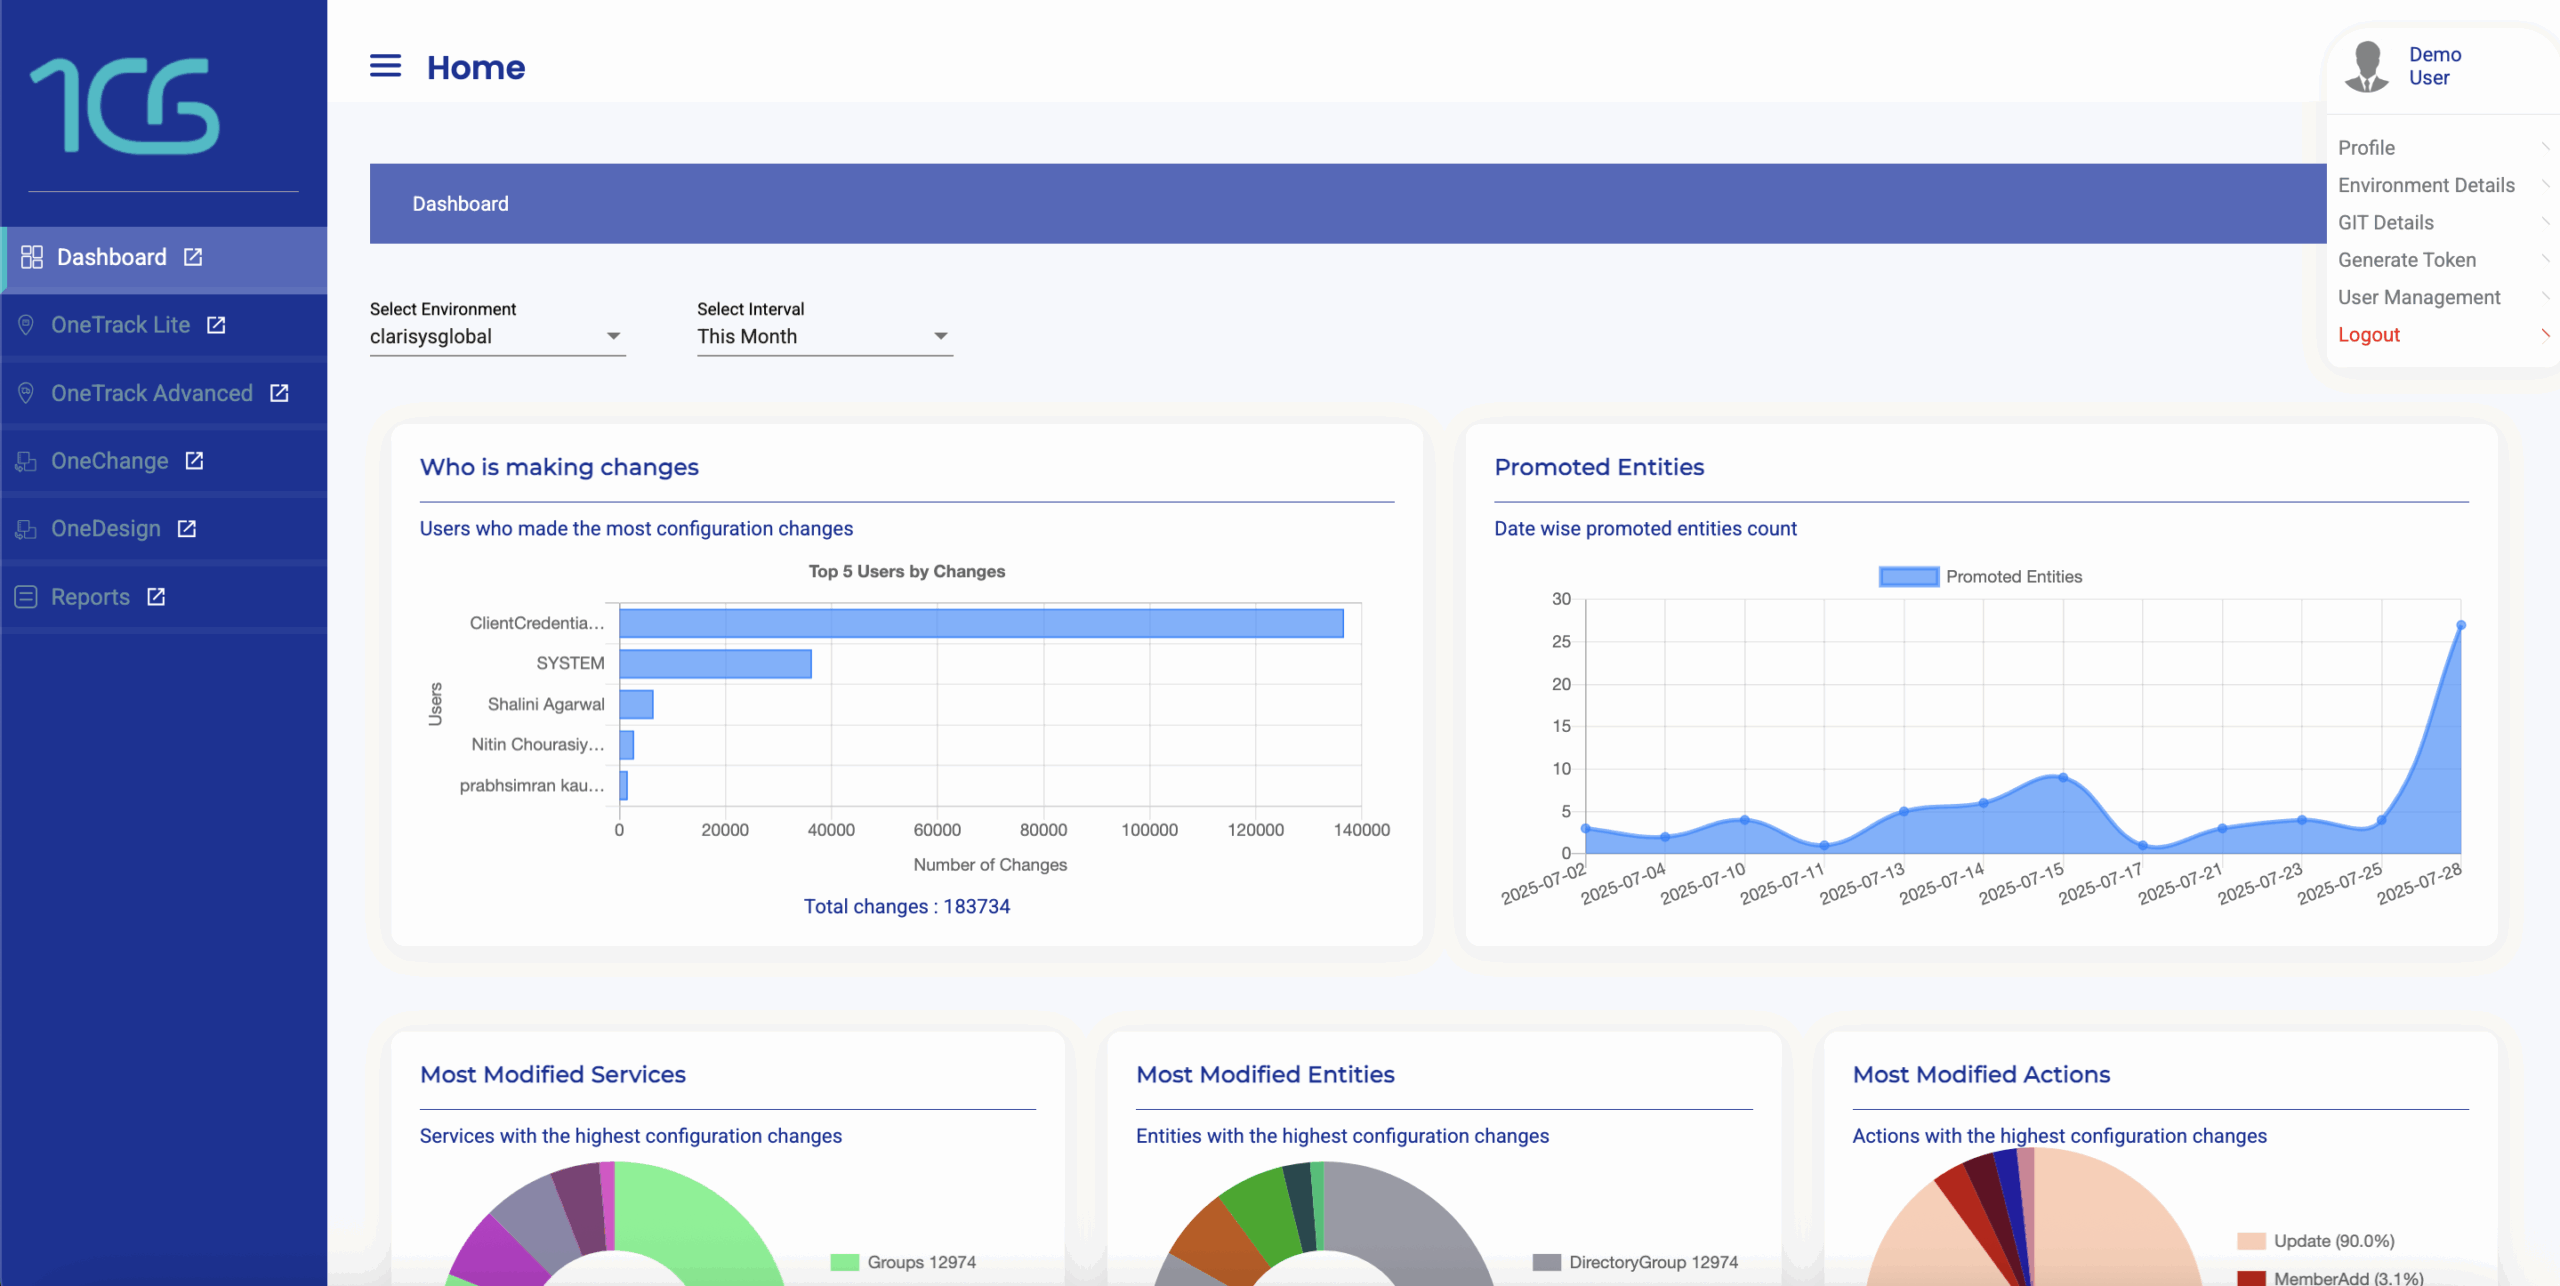Open the Select Interval dropdown
The height and width of the screenshot is (1286, 2560).
tap(824, 337)
